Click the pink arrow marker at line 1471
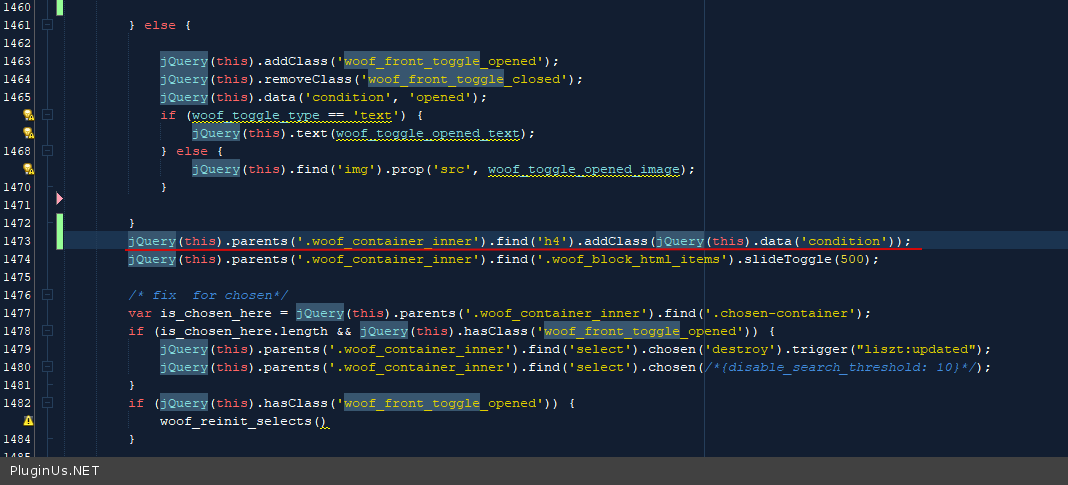 pyautogui.click(x=60, y=199)
